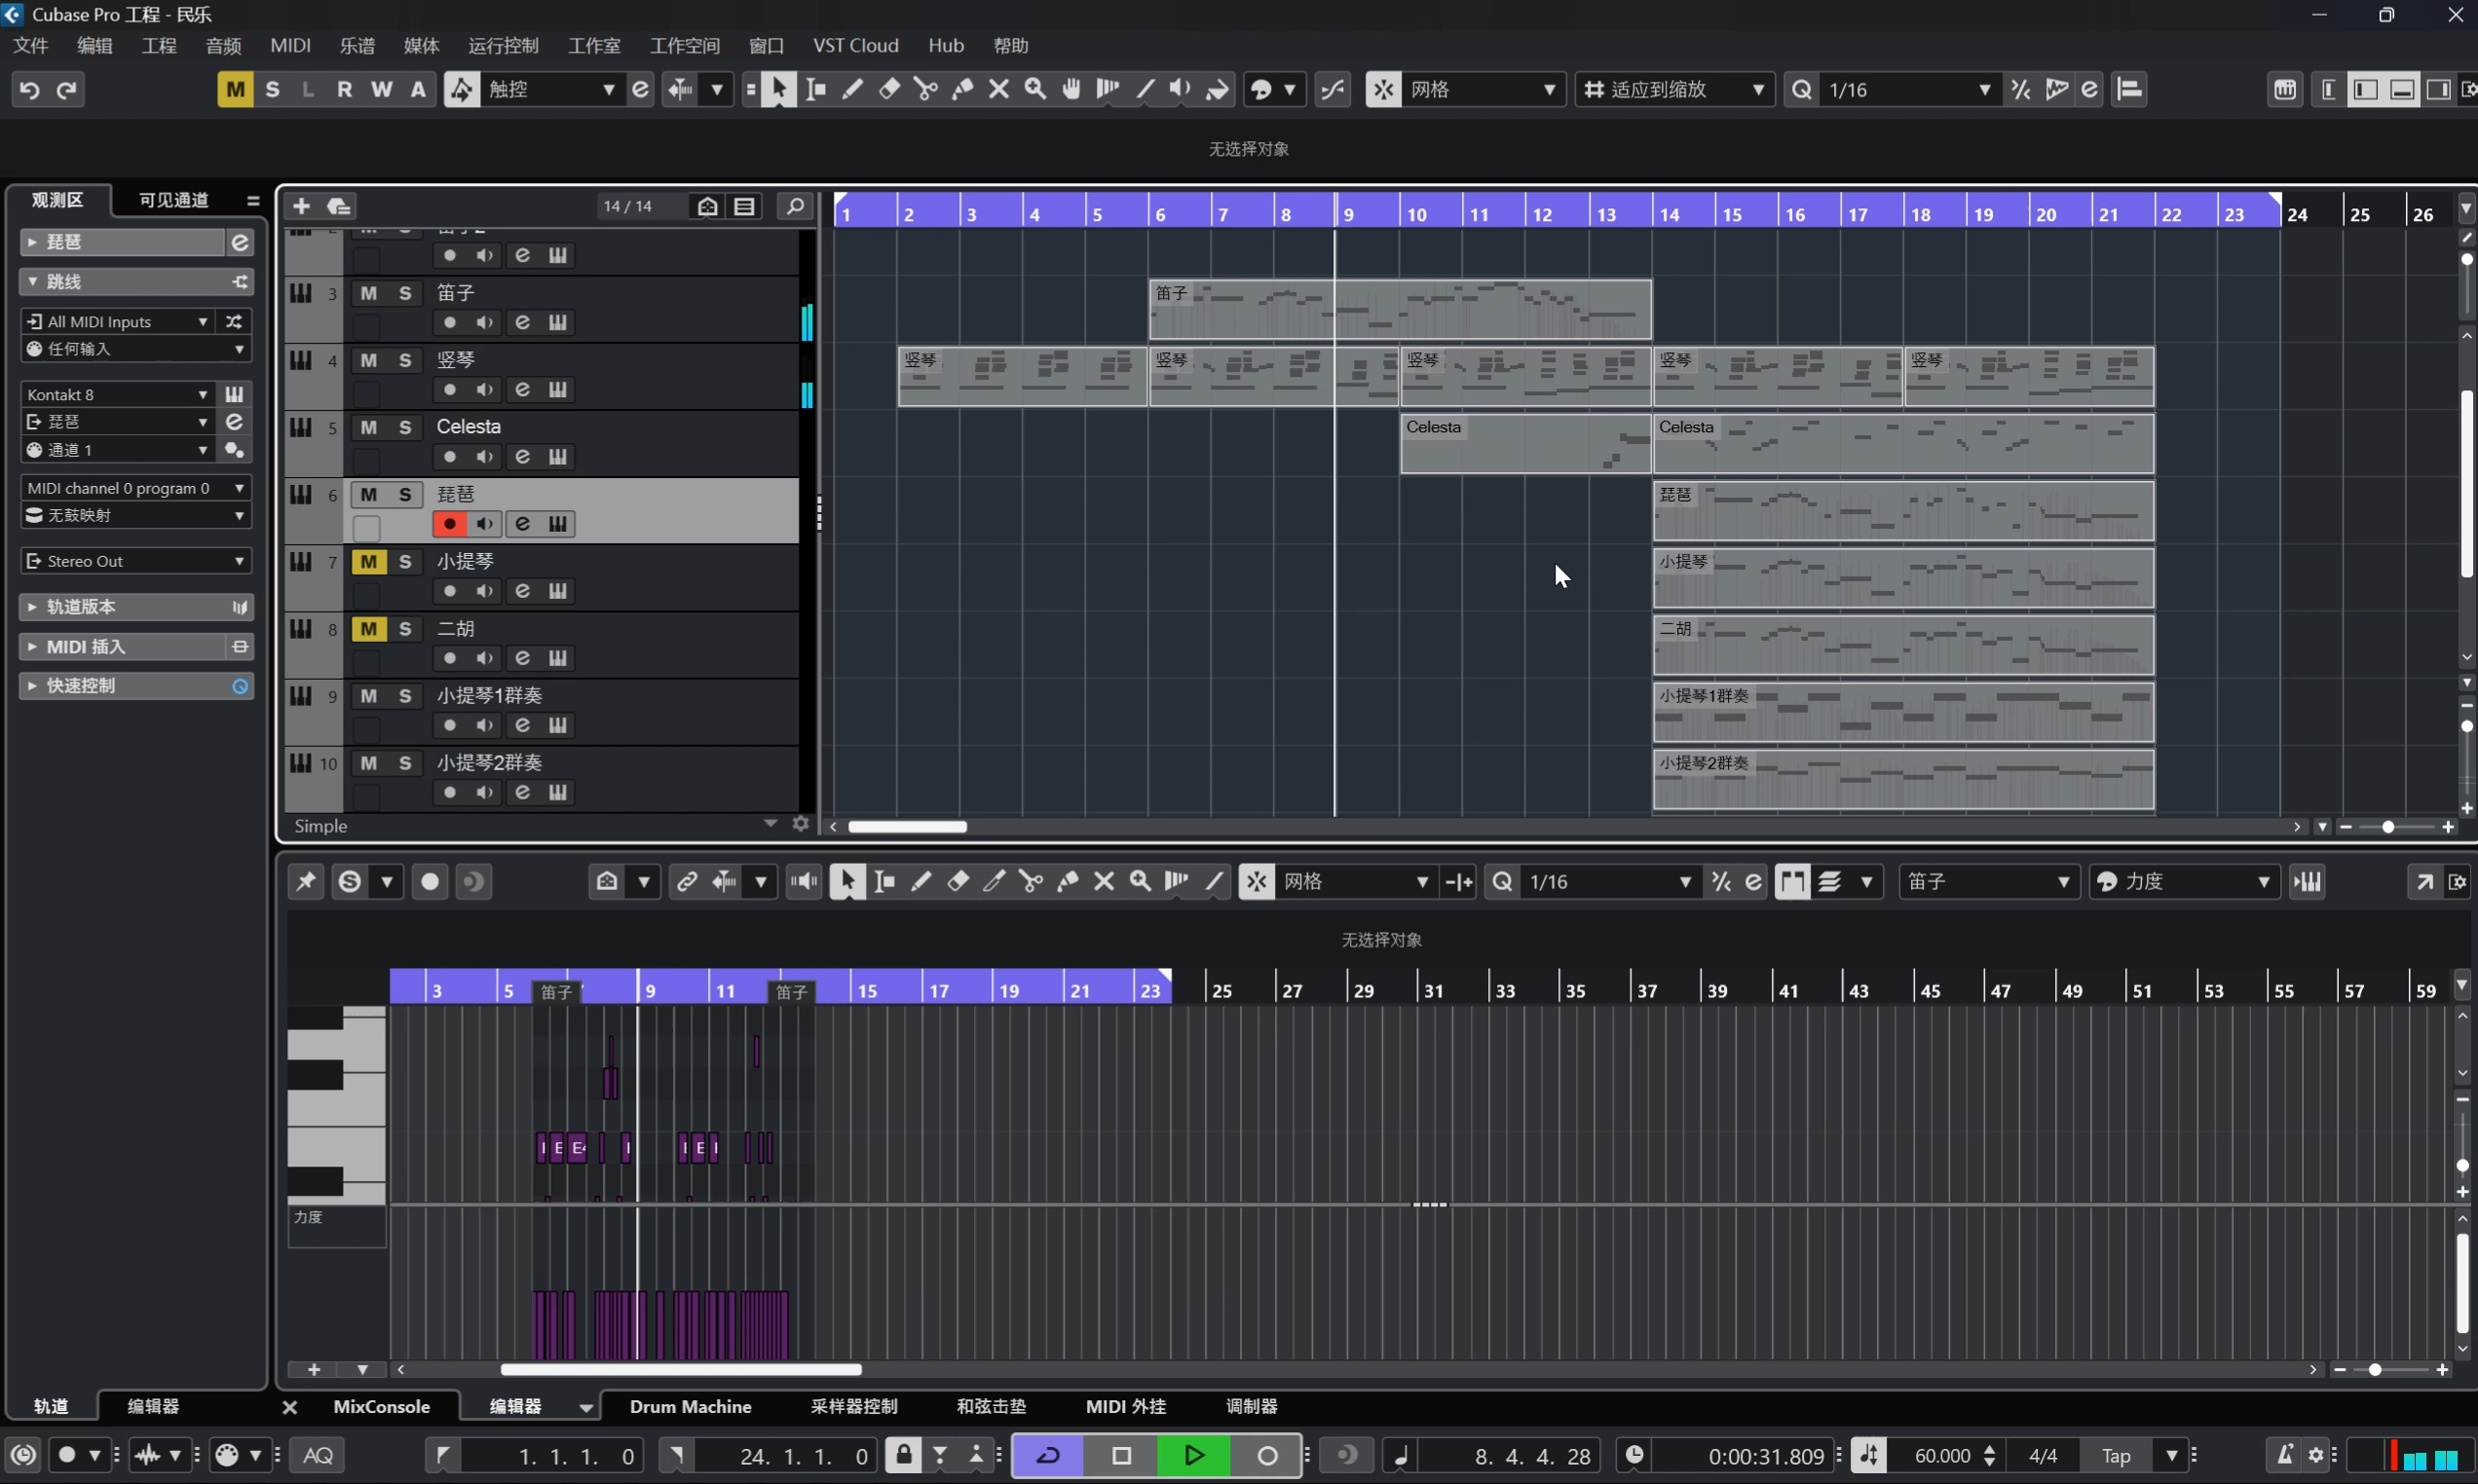Open the Stereo Out dropdown

tap(136, 562)
